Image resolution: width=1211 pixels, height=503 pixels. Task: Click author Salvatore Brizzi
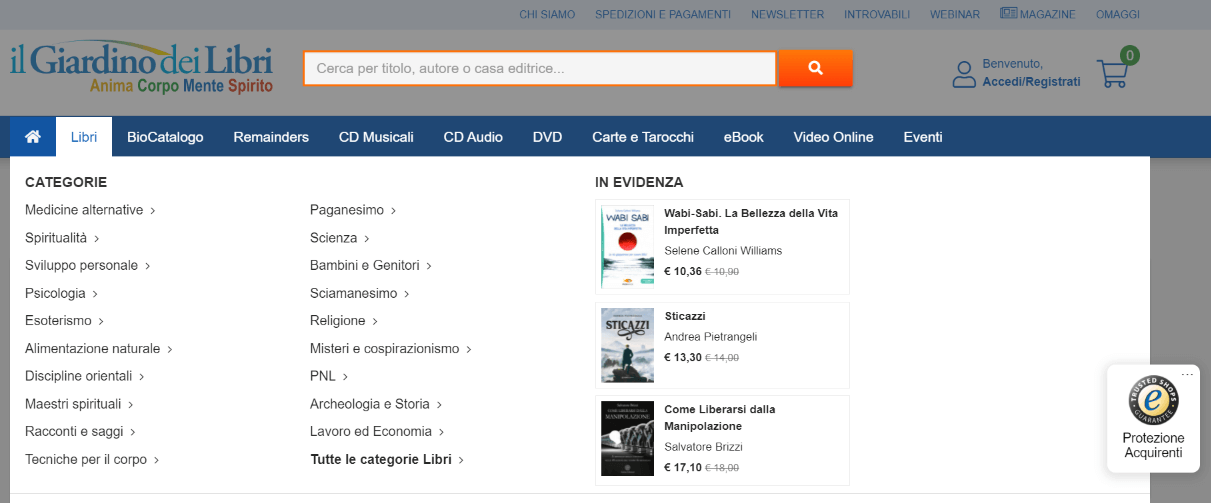tap(704, 447)
